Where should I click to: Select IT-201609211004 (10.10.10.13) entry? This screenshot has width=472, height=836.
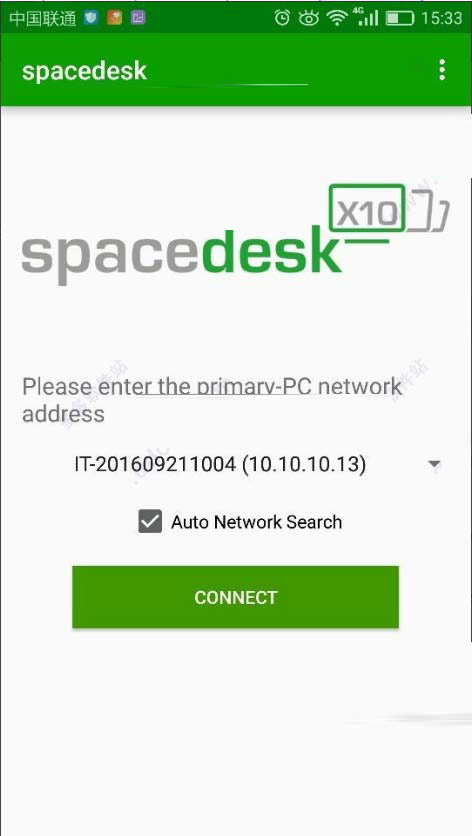tap(220, 464)
